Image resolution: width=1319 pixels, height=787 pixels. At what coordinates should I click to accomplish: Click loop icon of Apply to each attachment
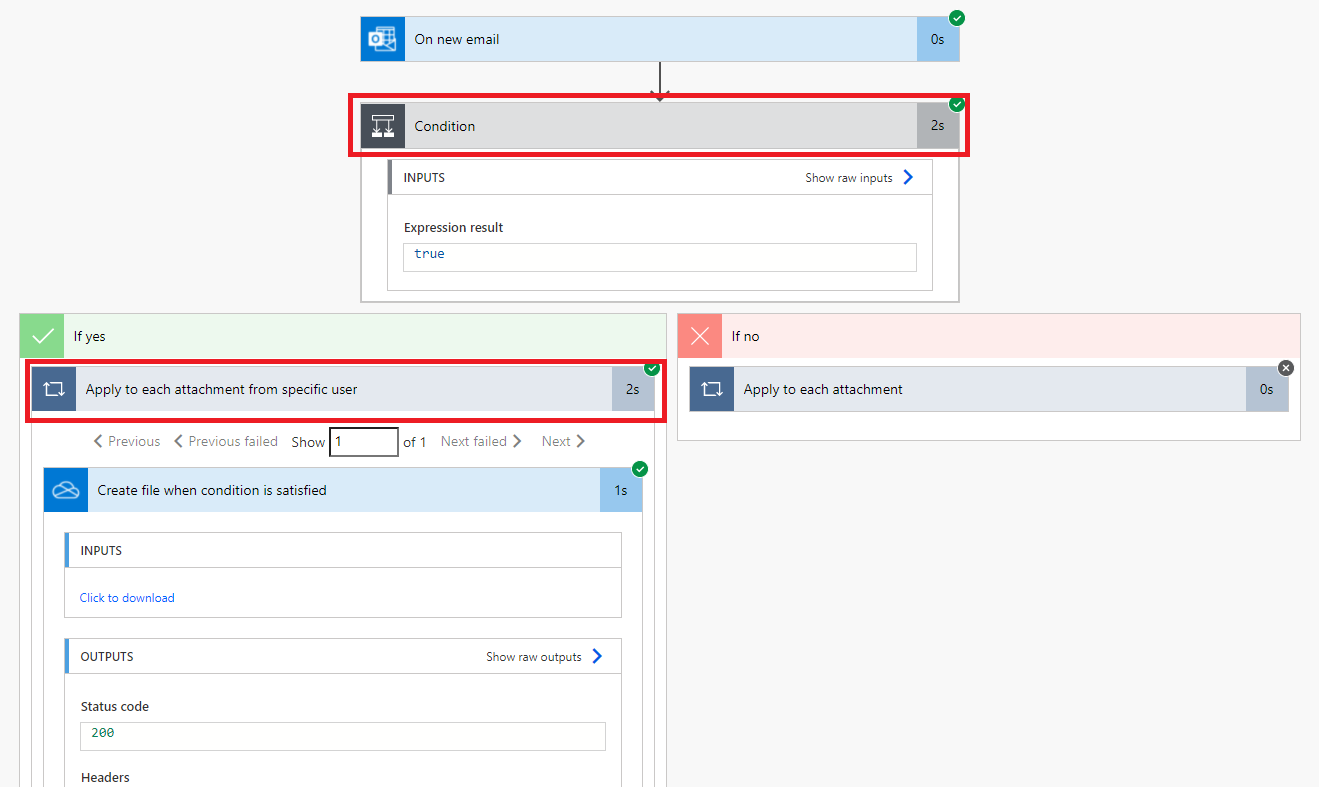pyautogui.click(x=712, y=389)
